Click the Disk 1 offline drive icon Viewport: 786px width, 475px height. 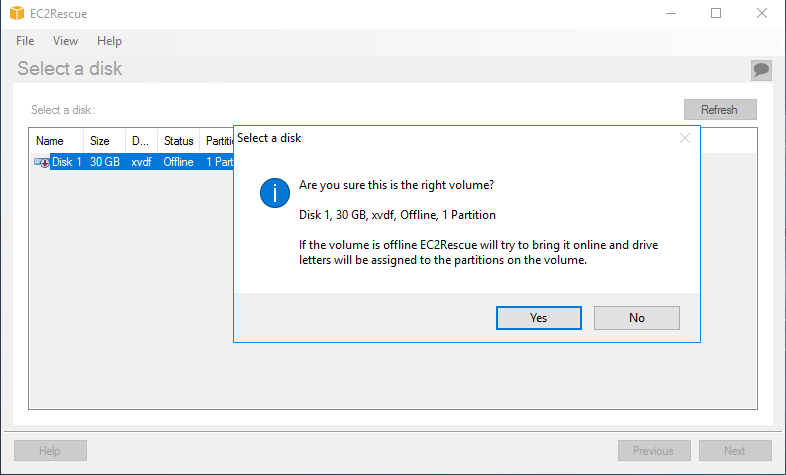[x=42, y=162]
